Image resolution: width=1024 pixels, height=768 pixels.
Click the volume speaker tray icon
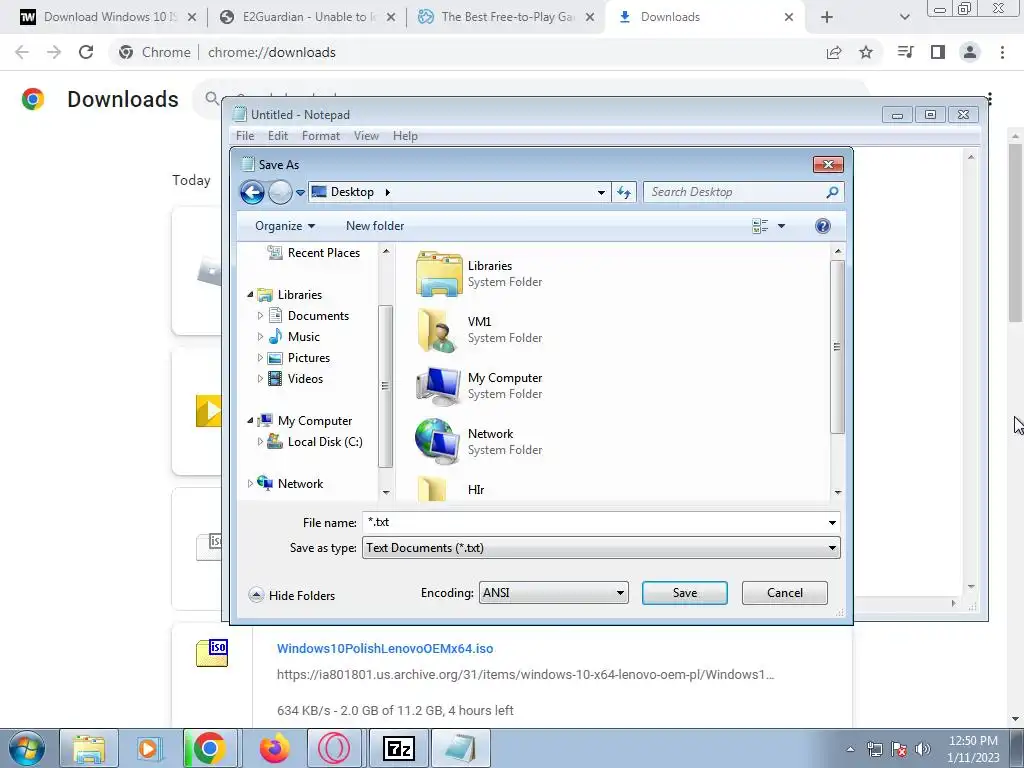[x=923, y=749]
